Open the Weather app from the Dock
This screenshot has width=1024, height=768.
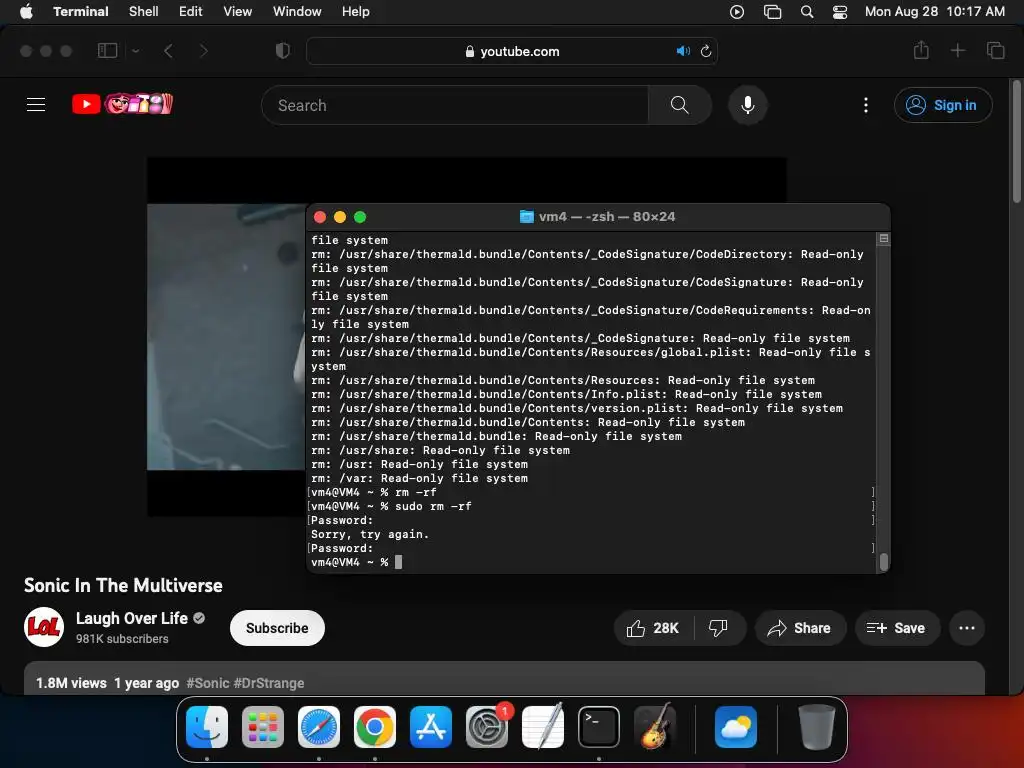pyautogui.click(x=736, y=727)
